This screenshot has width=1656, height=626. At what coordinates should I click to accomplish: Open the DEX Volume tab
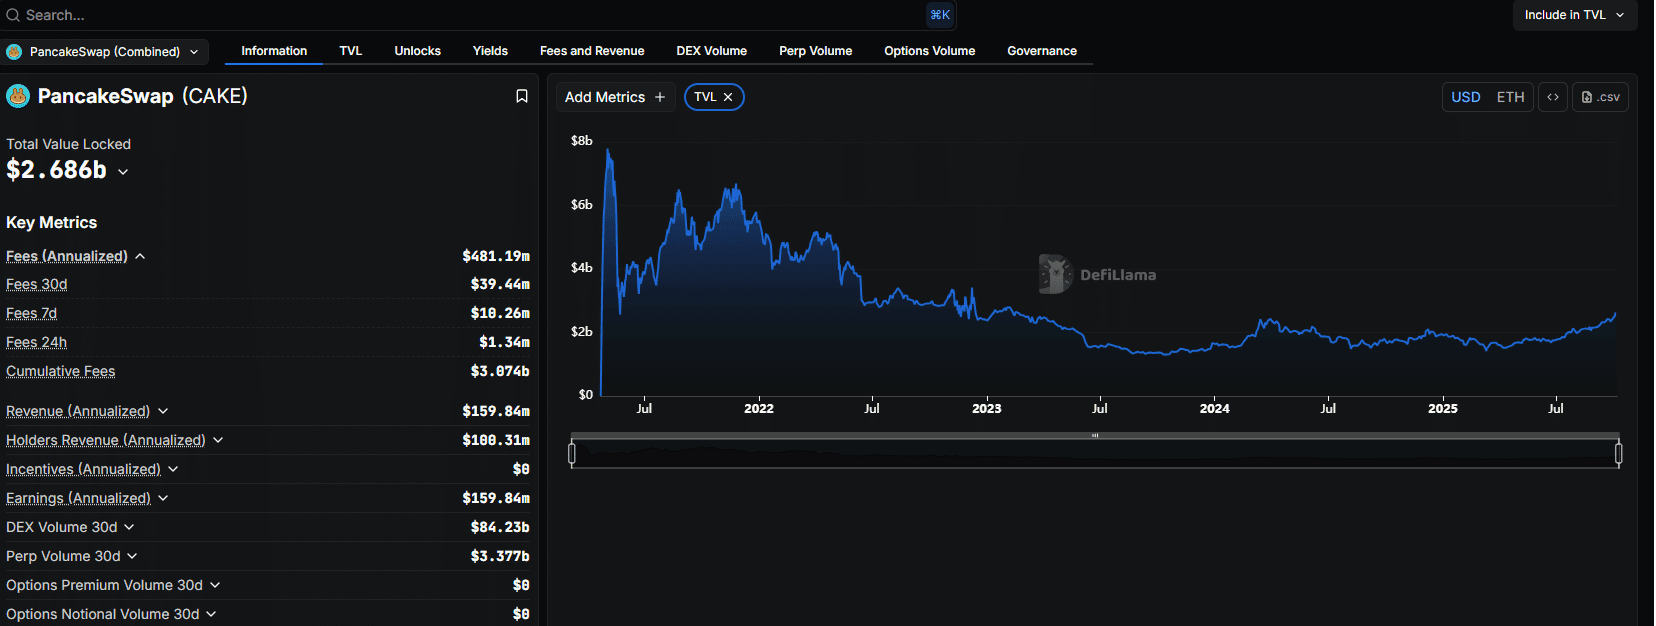[711, 51]
